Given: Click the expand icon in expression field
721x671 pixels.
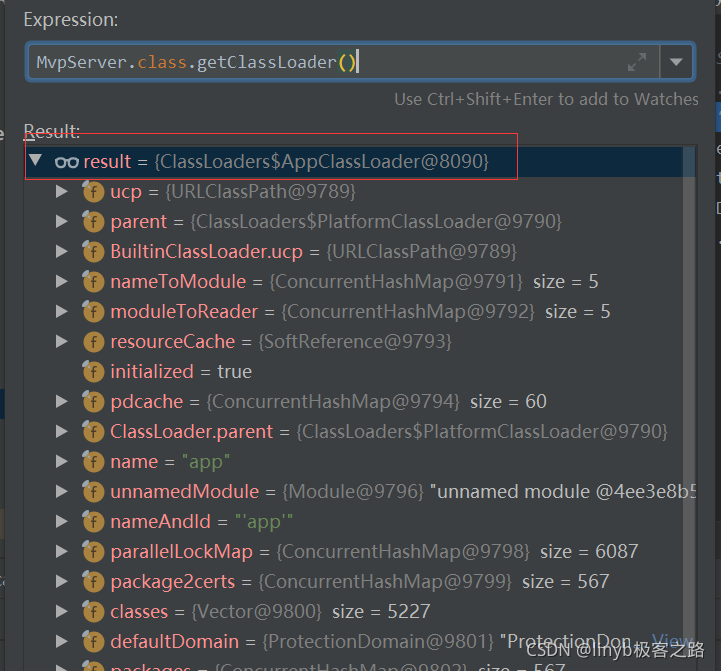Looking at the screenshot, I should [x=637, y=62].
